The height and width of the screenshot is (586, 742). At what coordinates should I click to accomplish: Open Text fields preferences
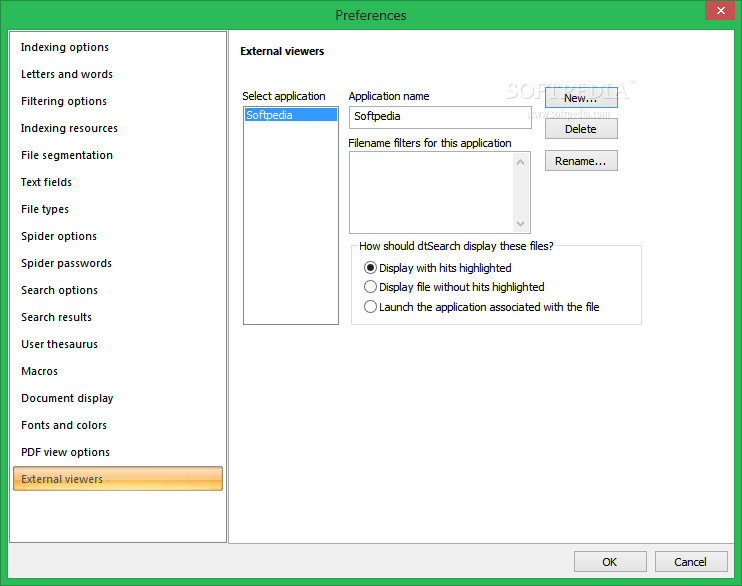[46, 182]
